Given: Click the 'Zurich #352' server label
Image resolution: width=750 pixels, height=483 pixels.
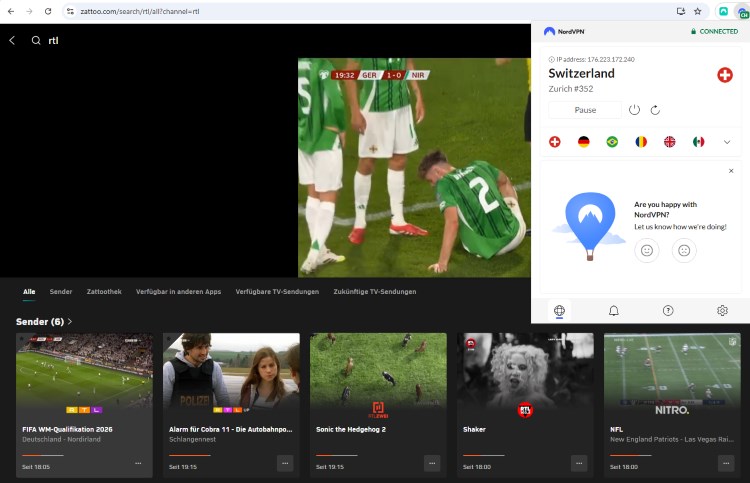Looking at the screenshot, I should tap(571, 89).
